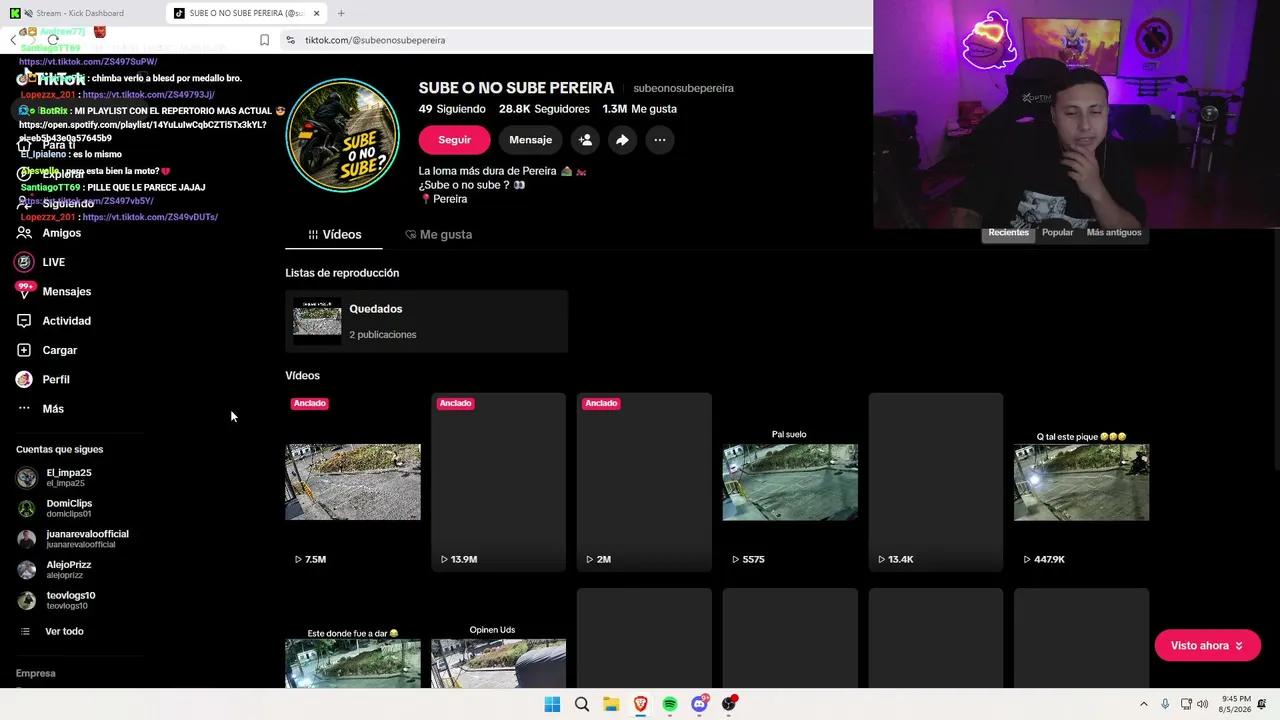Open Windows taskbar Search
The width and height of the screenshot is (1280, 720).
(x=581, y=704)
